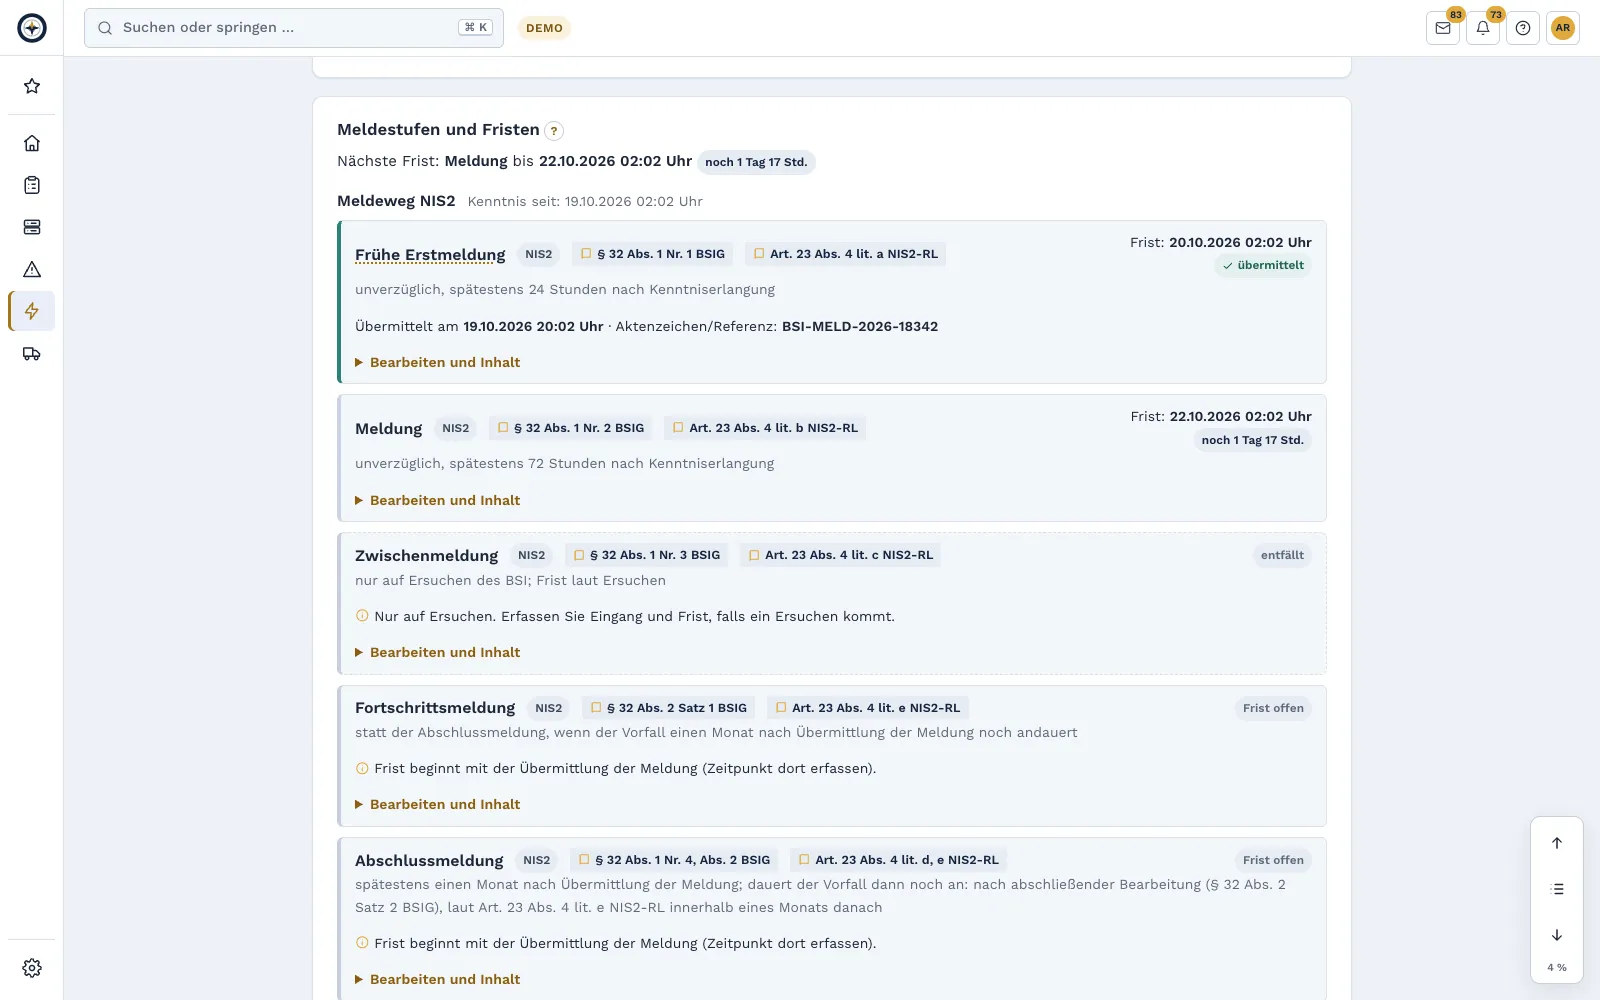1600x1000 pixels.
Task: Click the NIS2 tag beside Abschlussmeldung
Action: [537, 860]
